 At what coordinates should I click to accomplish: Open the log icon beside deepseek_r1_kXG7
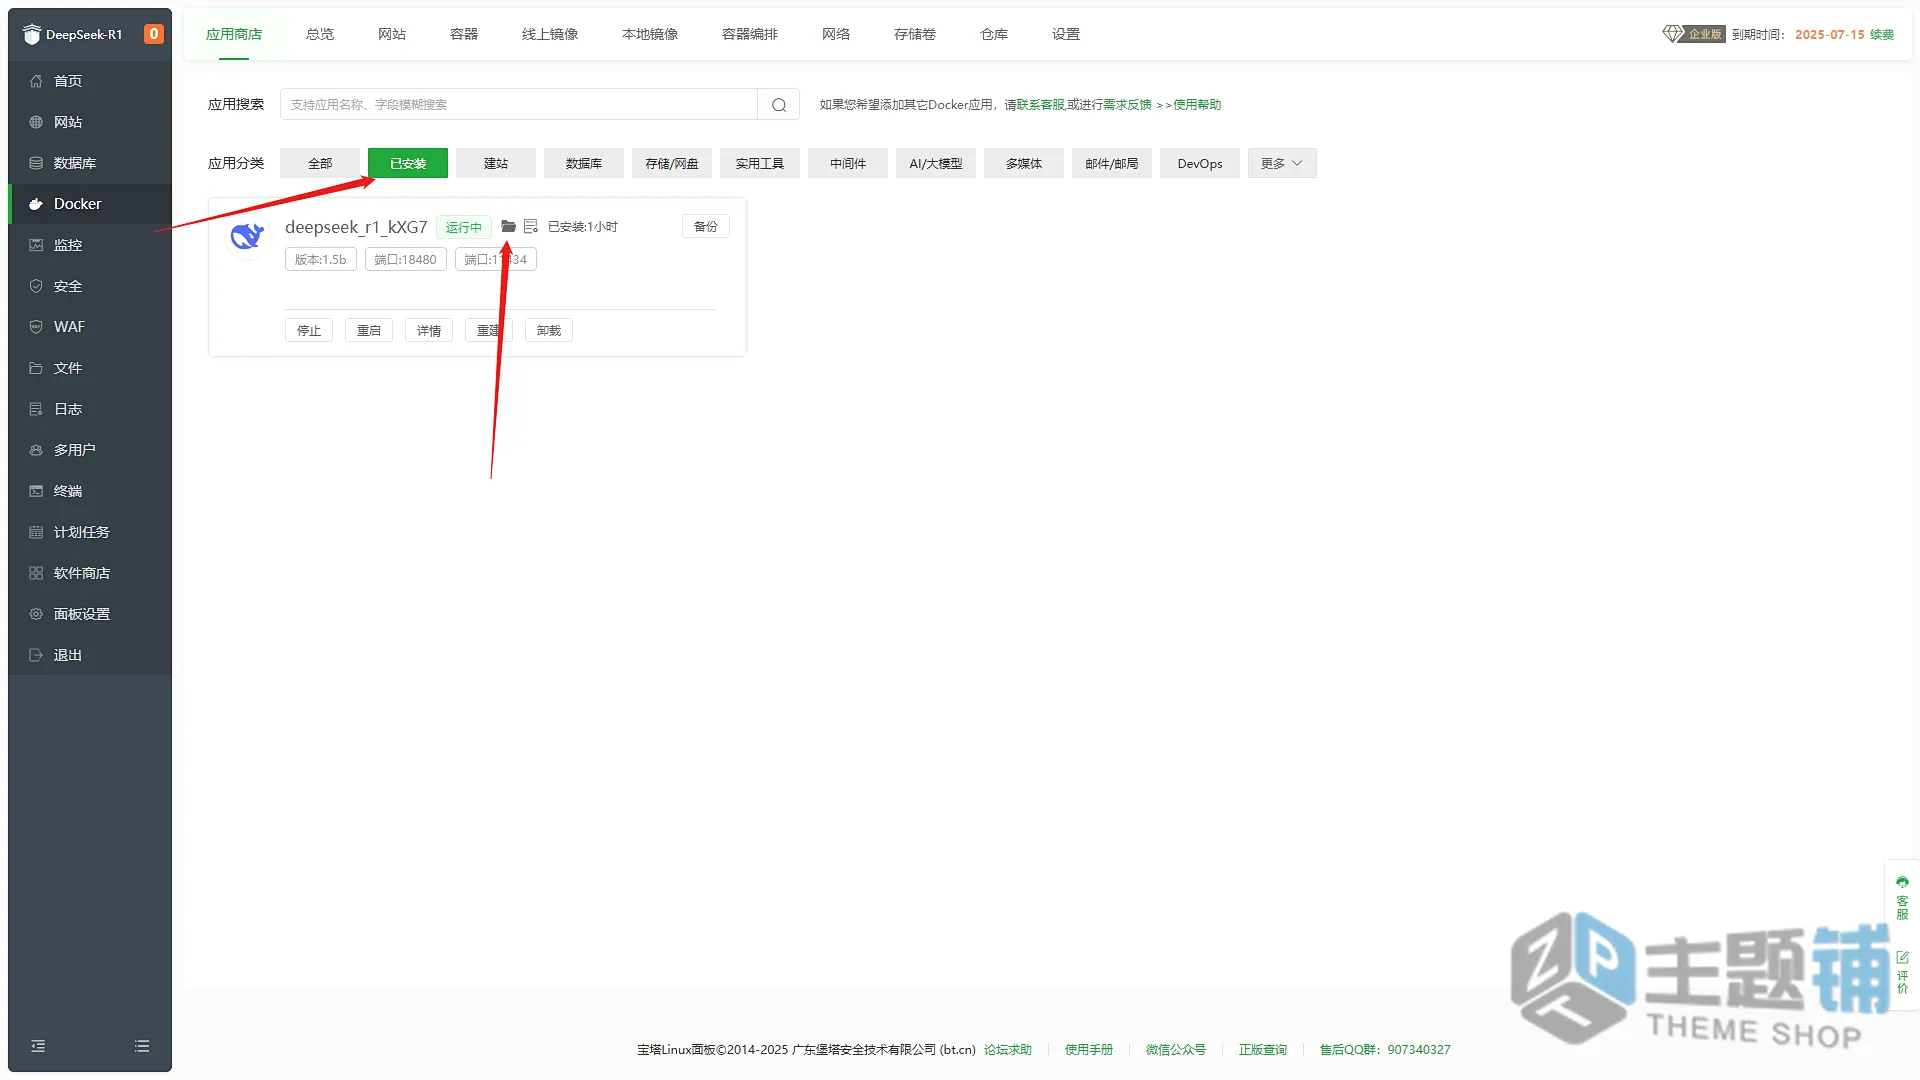[531, 227]
